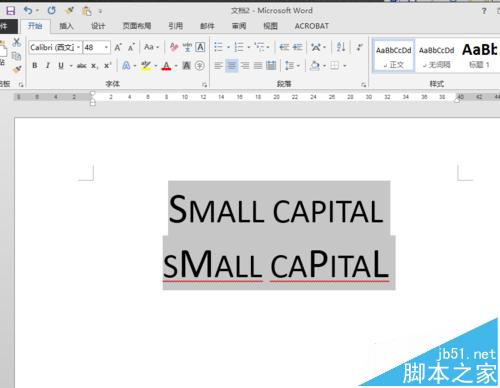Sort text with the A-Z icon
The width and height of the screenshot is (500, 388).
pyautogui.click(x=341, y=47)
